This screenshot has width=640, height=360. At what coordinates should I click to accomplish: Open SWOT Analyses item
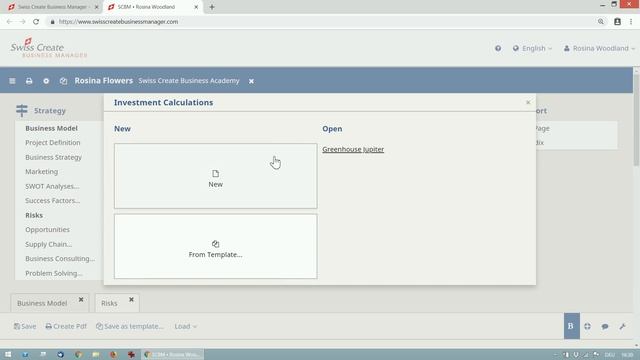[52, 186]
